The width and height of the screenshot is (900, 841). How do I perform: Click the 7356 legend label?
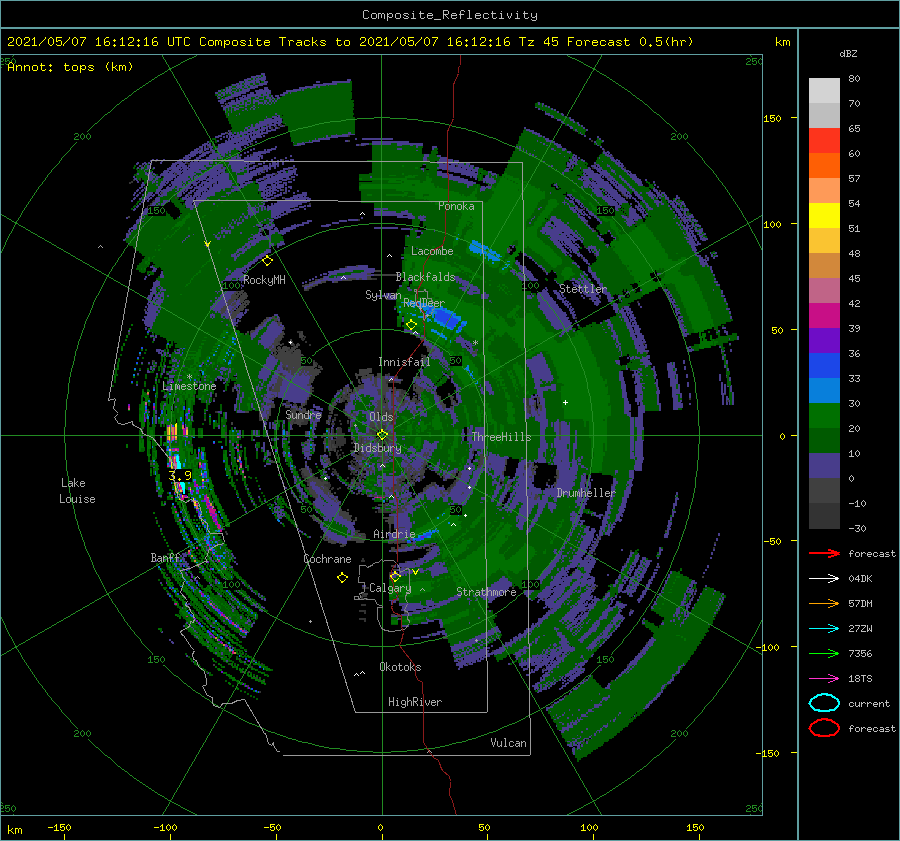[860, 653]
